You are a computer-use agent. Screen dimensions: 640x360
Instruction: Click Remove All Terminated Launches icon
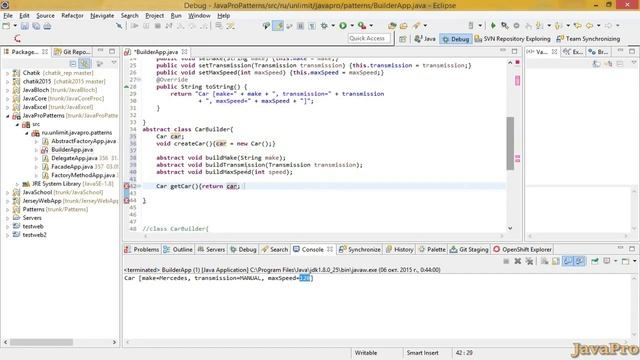[x=529, y=261]
